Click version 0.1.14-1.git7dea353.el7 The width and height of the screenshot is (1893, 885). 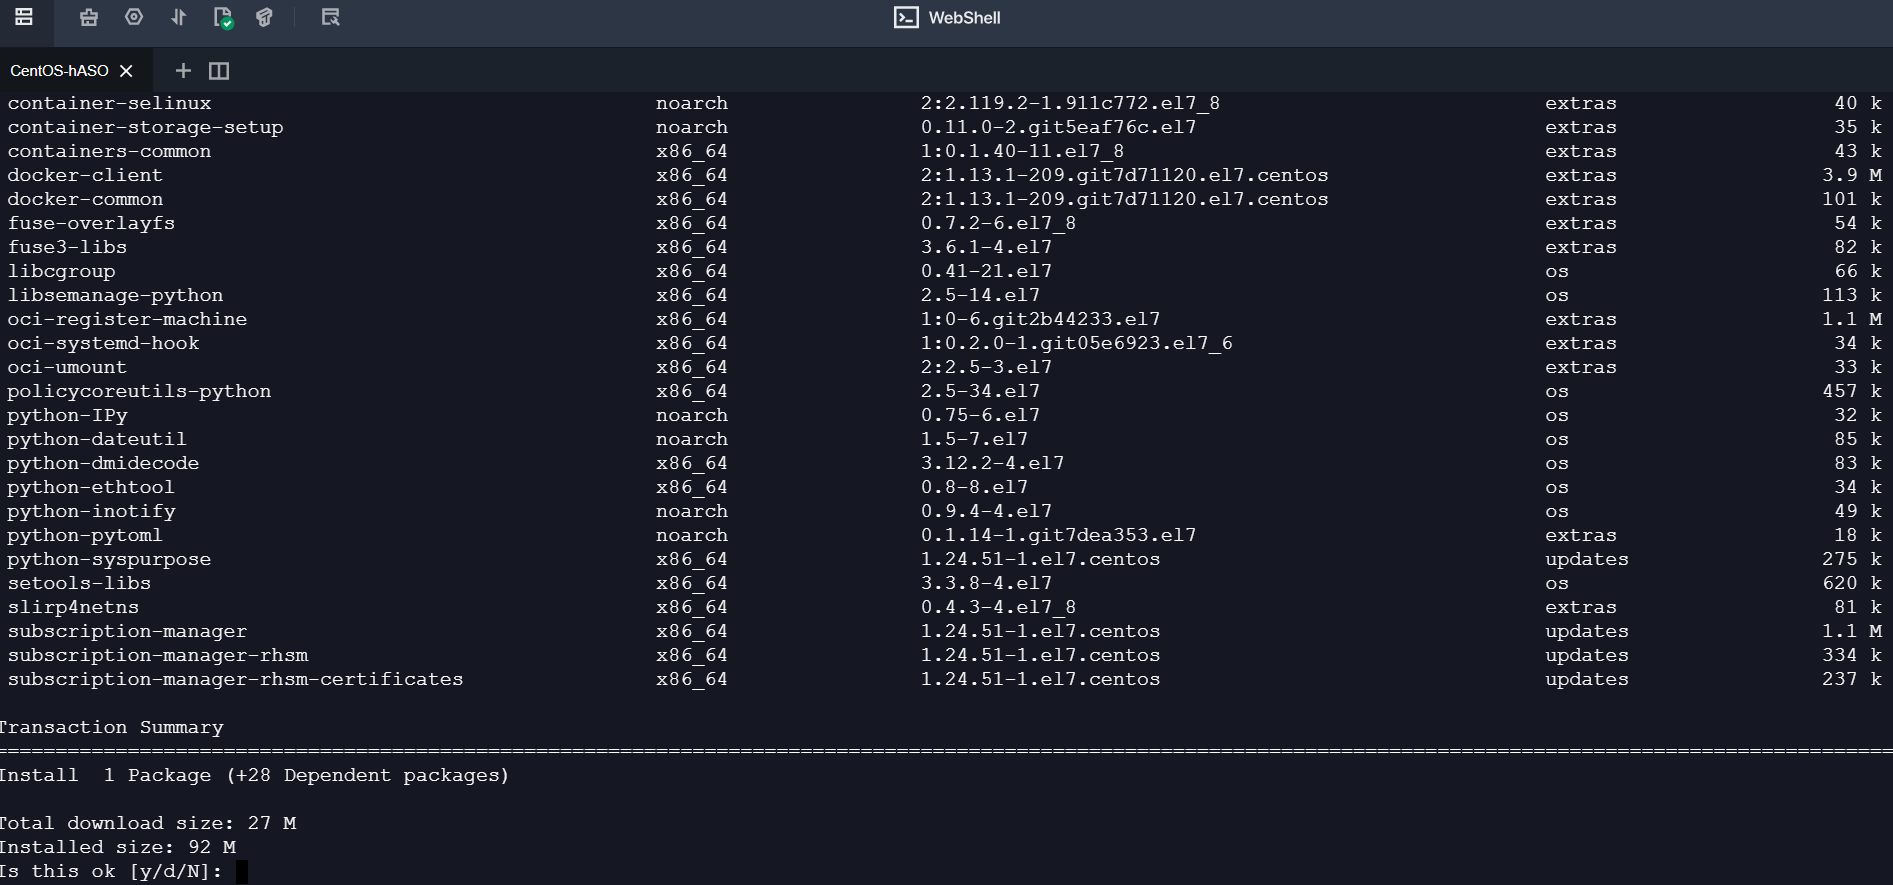pyautogui.click(x=1058, y=535)
